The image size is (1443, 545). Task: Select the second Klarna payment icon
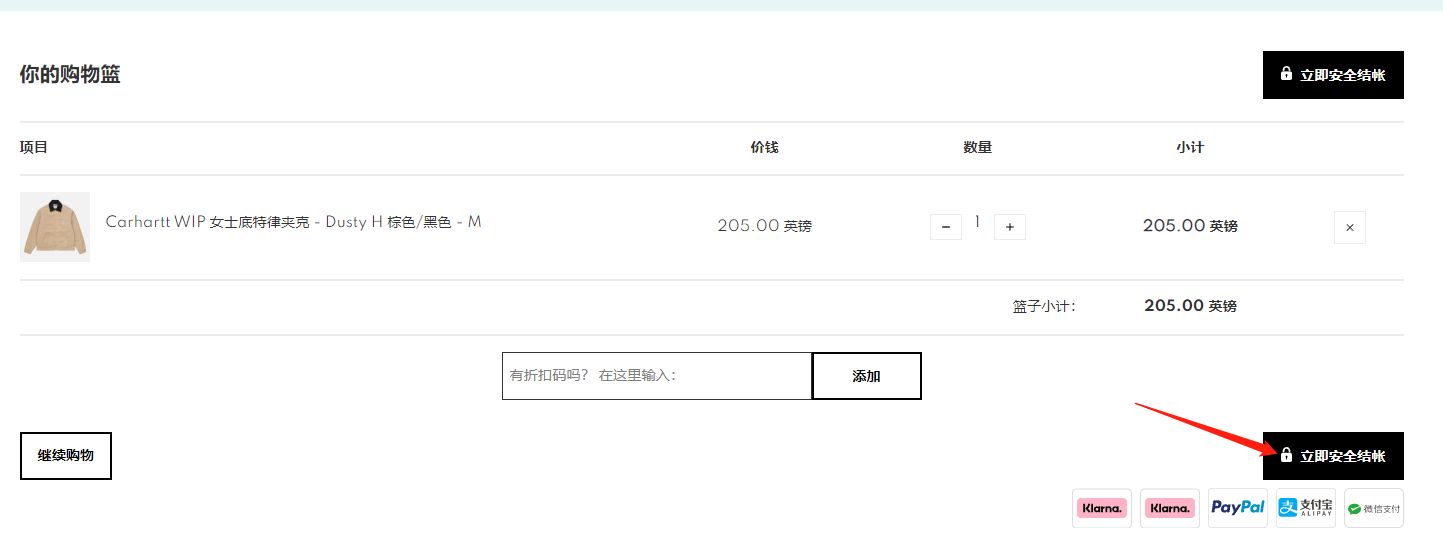1170,508
